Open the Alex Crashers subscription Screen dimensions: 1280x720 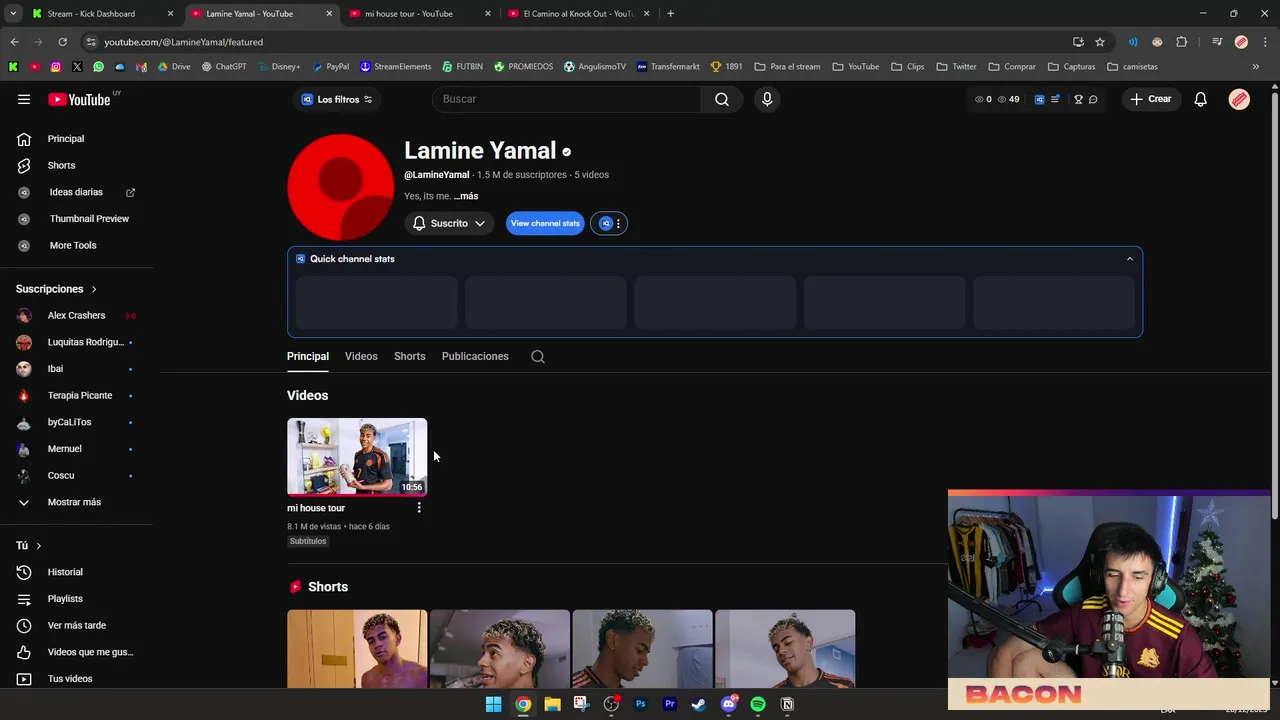click(x=76, y=316)
